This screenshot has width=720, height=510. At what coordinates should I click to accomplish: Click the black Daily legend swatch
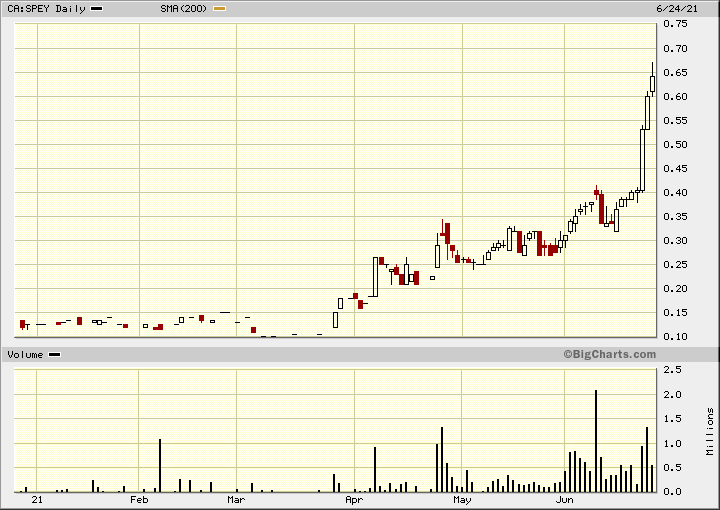click(x=96, y=9)
